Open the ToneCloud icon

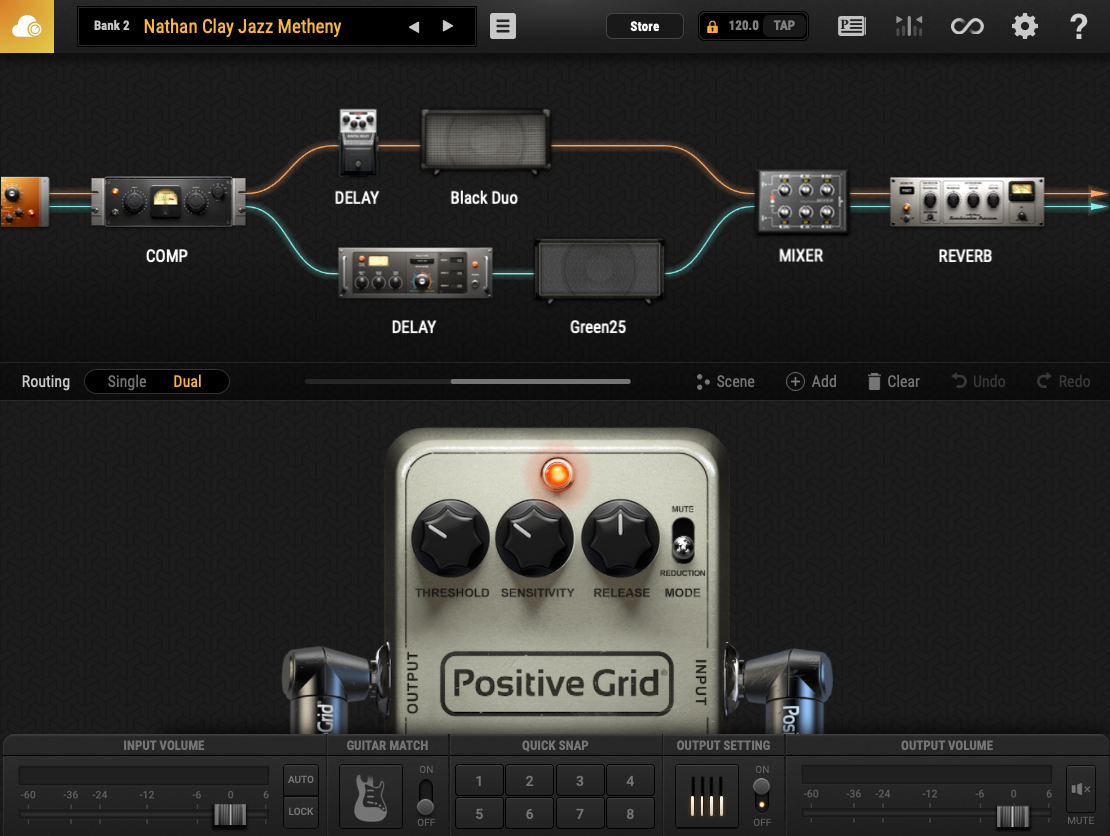pyautogui.click(x=27, y=26)
